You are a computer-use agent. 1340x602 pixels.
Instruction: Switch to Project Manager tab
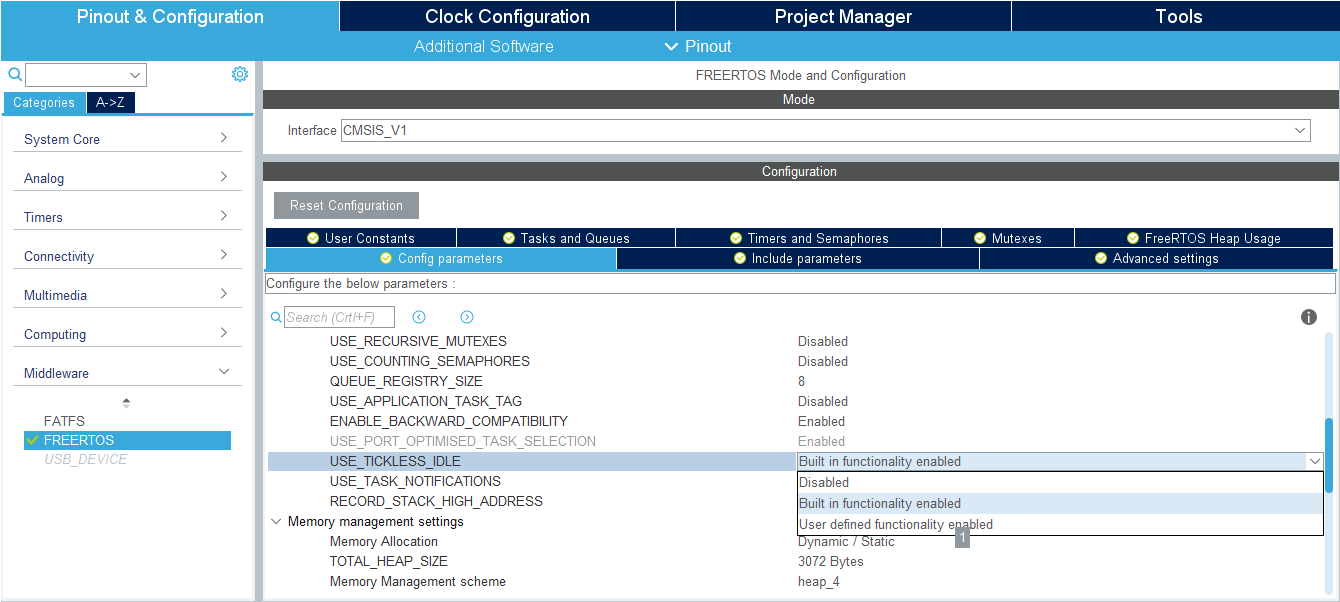(843, 16)
